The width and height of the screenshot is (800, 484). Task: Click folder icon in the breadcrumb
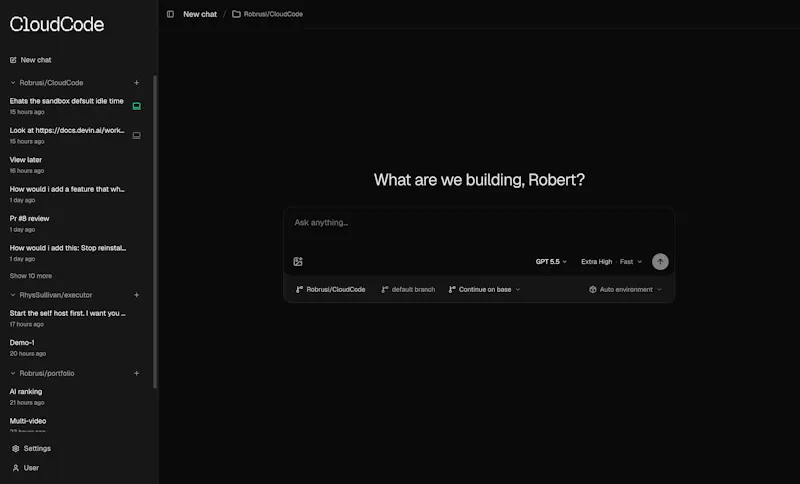coord(236,14)
